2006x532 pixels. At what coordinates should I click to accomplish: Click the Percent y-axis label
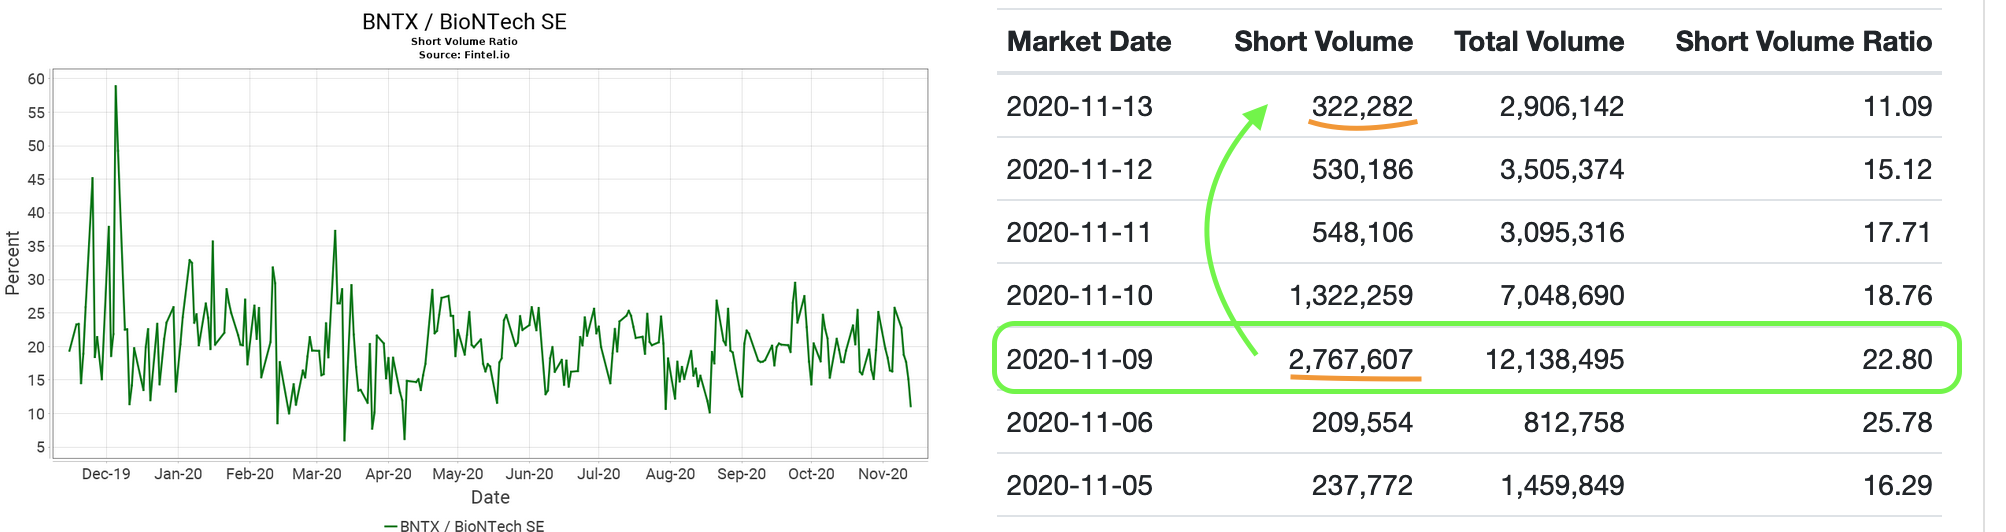click(13, 263)
